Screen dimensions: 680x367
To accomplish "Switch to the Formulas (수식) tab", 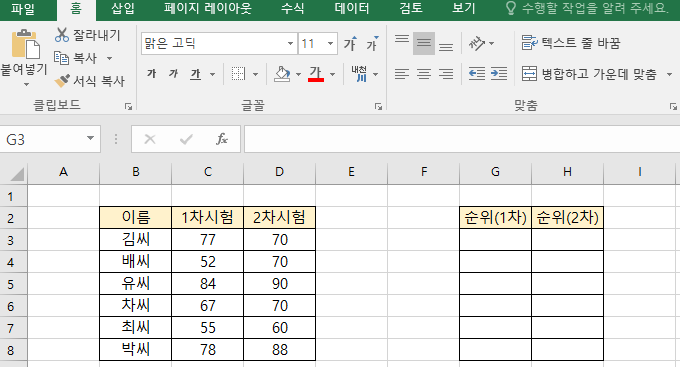I will click(292, 9).
